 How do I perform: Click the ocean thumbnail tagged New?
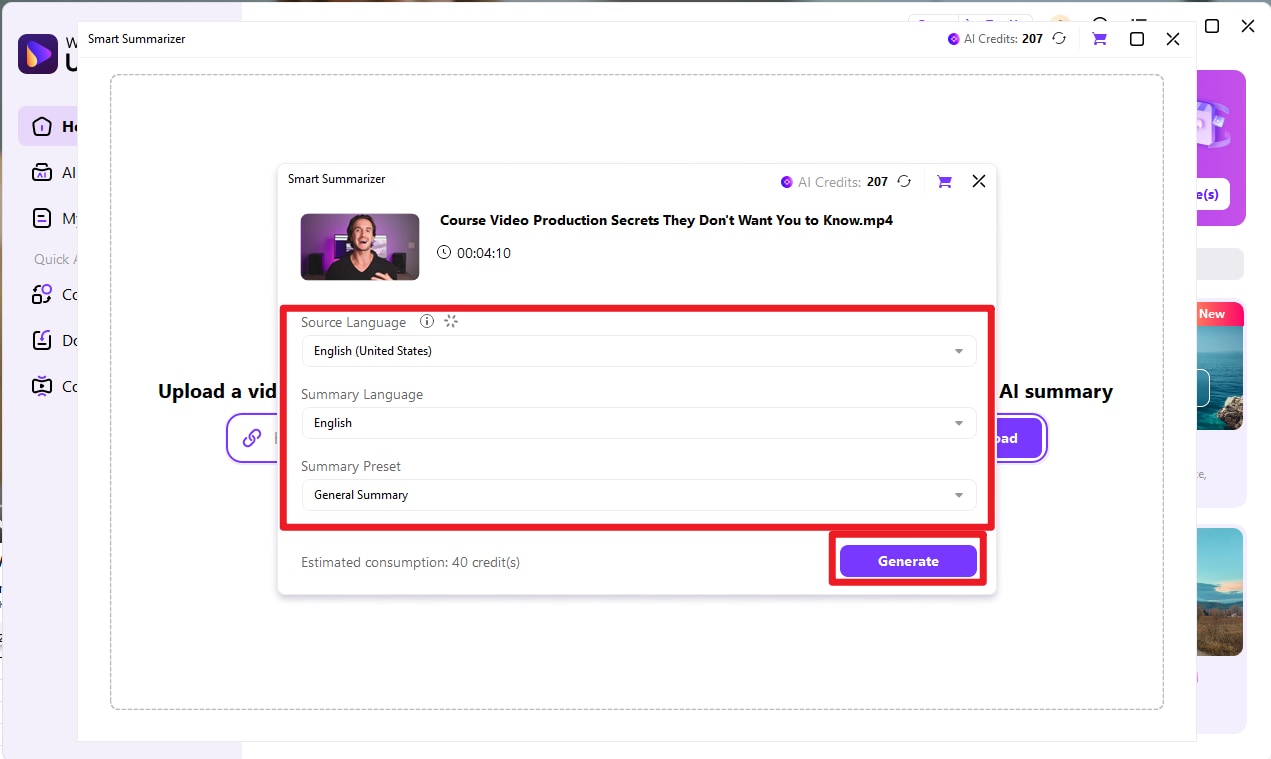tap(1220, 366)
